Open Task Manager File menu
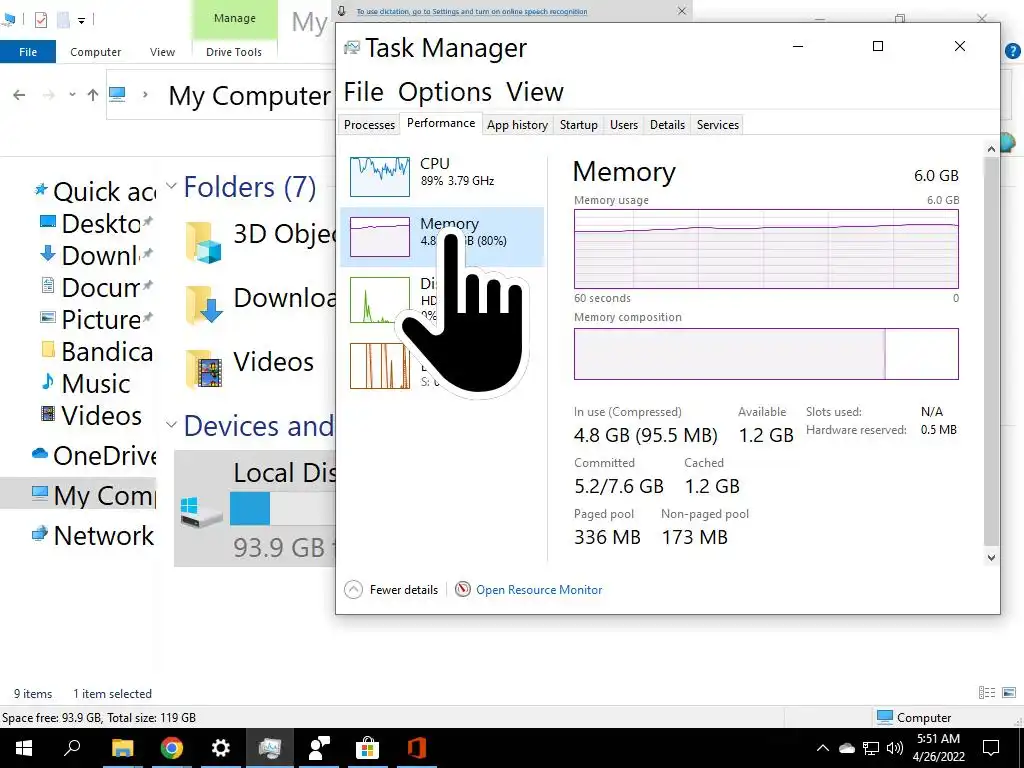The height and width of the screenshot is (768, 1024). pyautogui.click(x=364, y=92)
